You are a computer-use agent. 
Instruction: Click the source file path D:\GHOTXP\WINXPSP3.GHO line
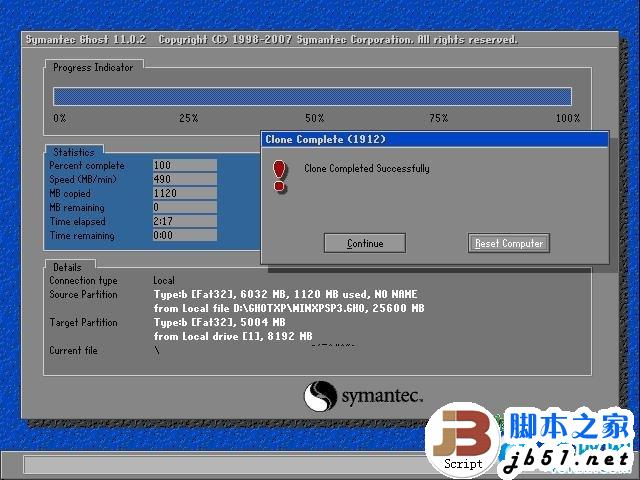point(289,308)
